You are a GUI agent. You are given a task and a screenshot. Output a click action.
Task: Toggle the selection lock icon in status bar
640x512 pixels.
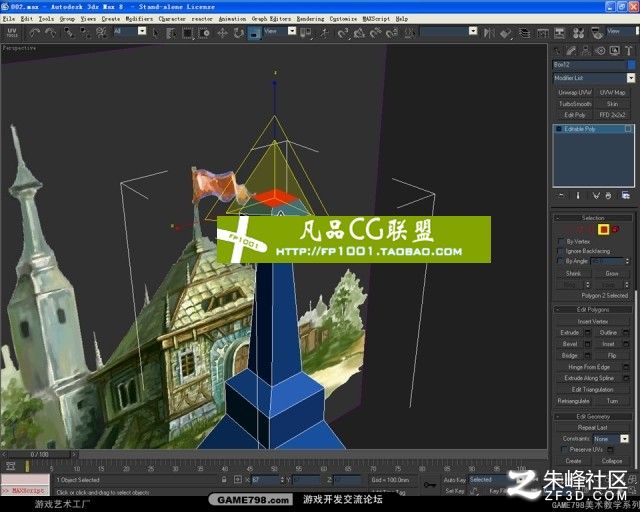(x=224, y=480)
